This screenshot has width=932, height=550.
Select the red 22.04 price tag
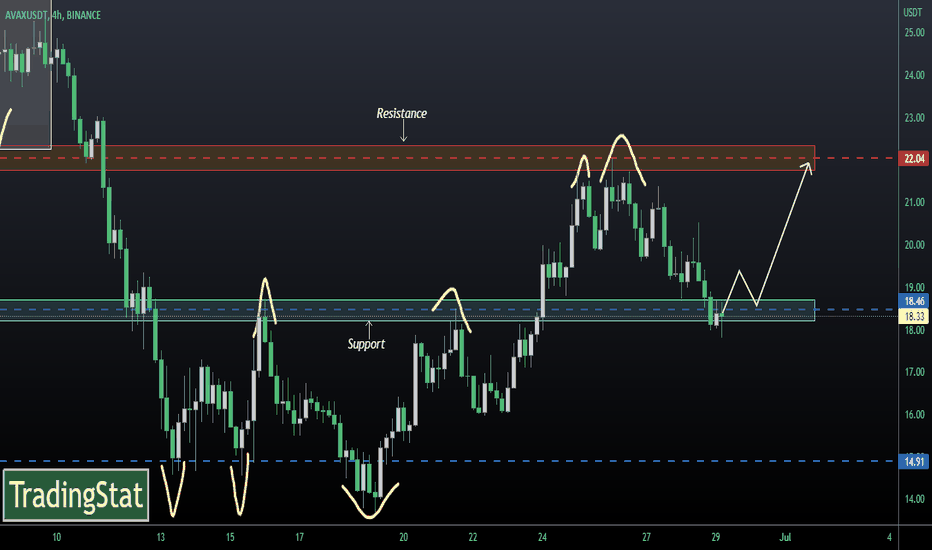[x=914, y=158]
